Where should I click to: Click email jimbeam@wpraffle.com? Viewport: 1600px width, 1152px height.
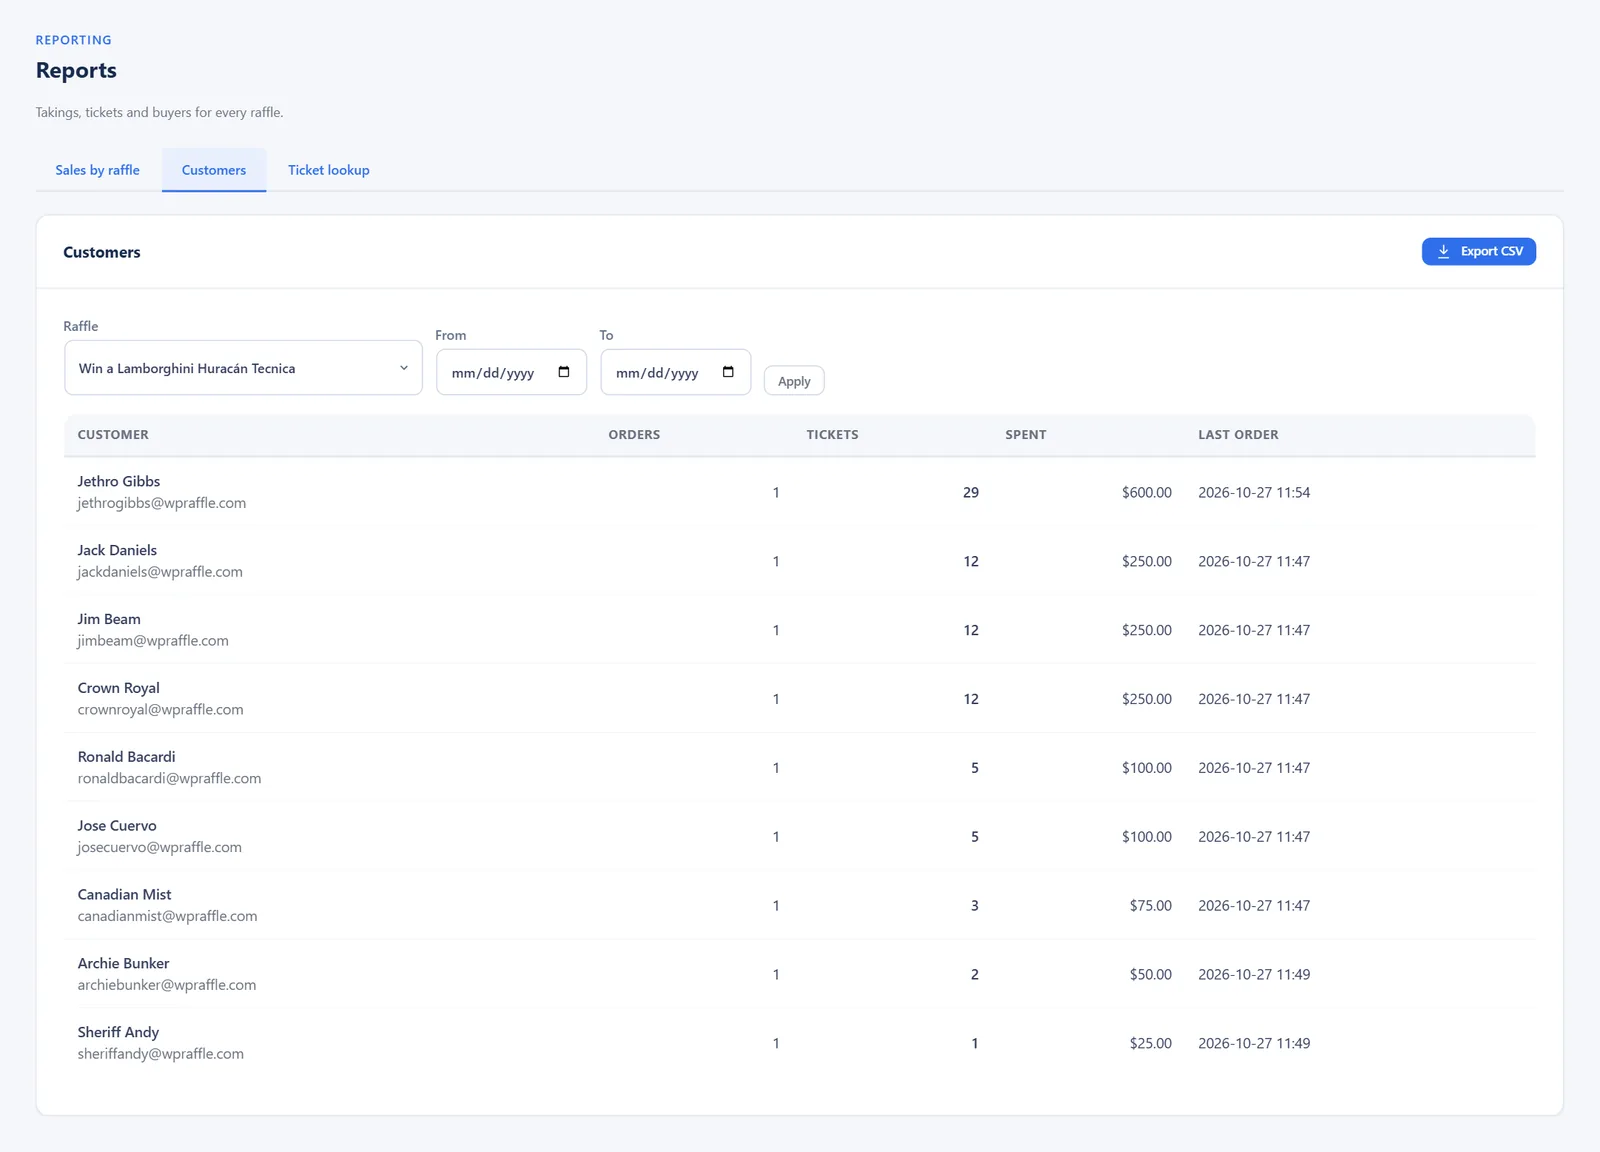click(x=153, y=641)
